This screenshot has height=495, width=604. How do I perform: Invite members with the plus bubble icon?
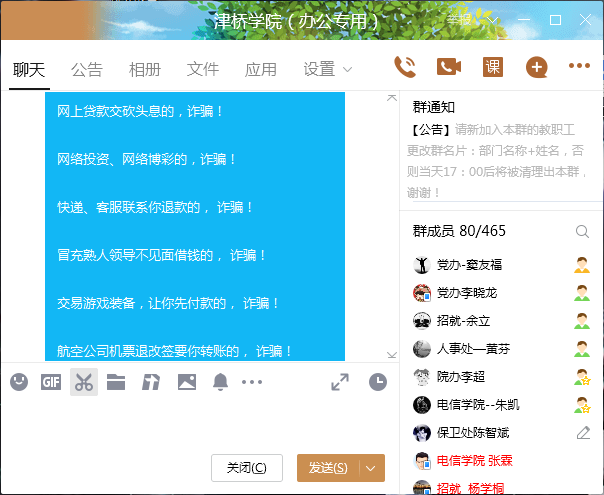(537, 67)
